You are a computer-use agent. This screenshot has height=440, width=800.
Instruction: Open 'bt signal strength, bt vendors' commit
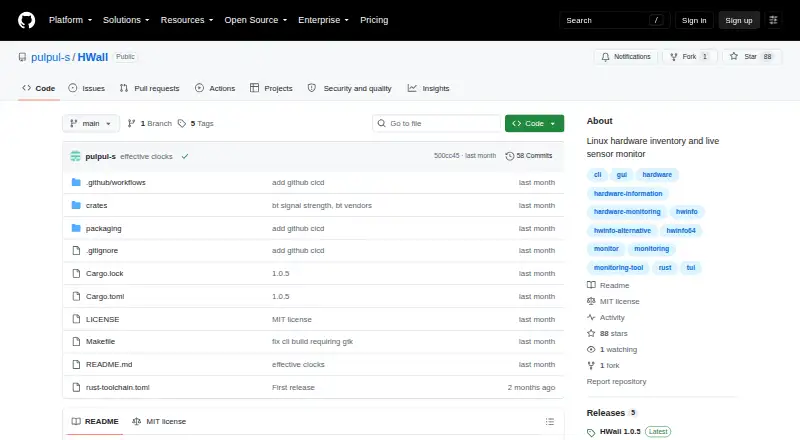(x=322, y=205)
